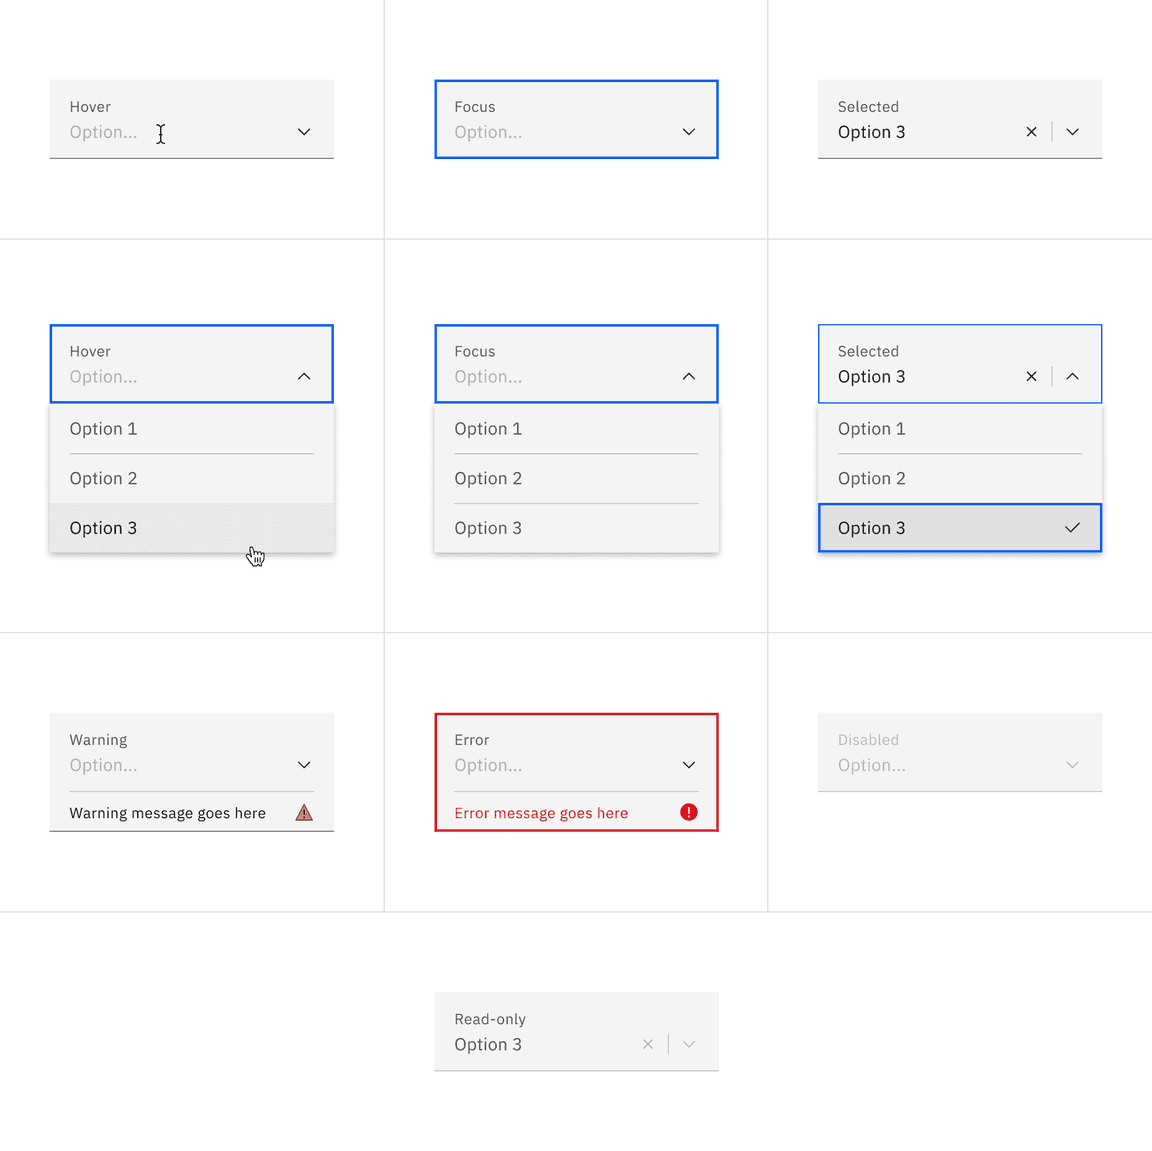The image size is (1152, 1151).
Task: Click the Warning message goes here text
Action: pyautogui.click(x=166, y=813)
